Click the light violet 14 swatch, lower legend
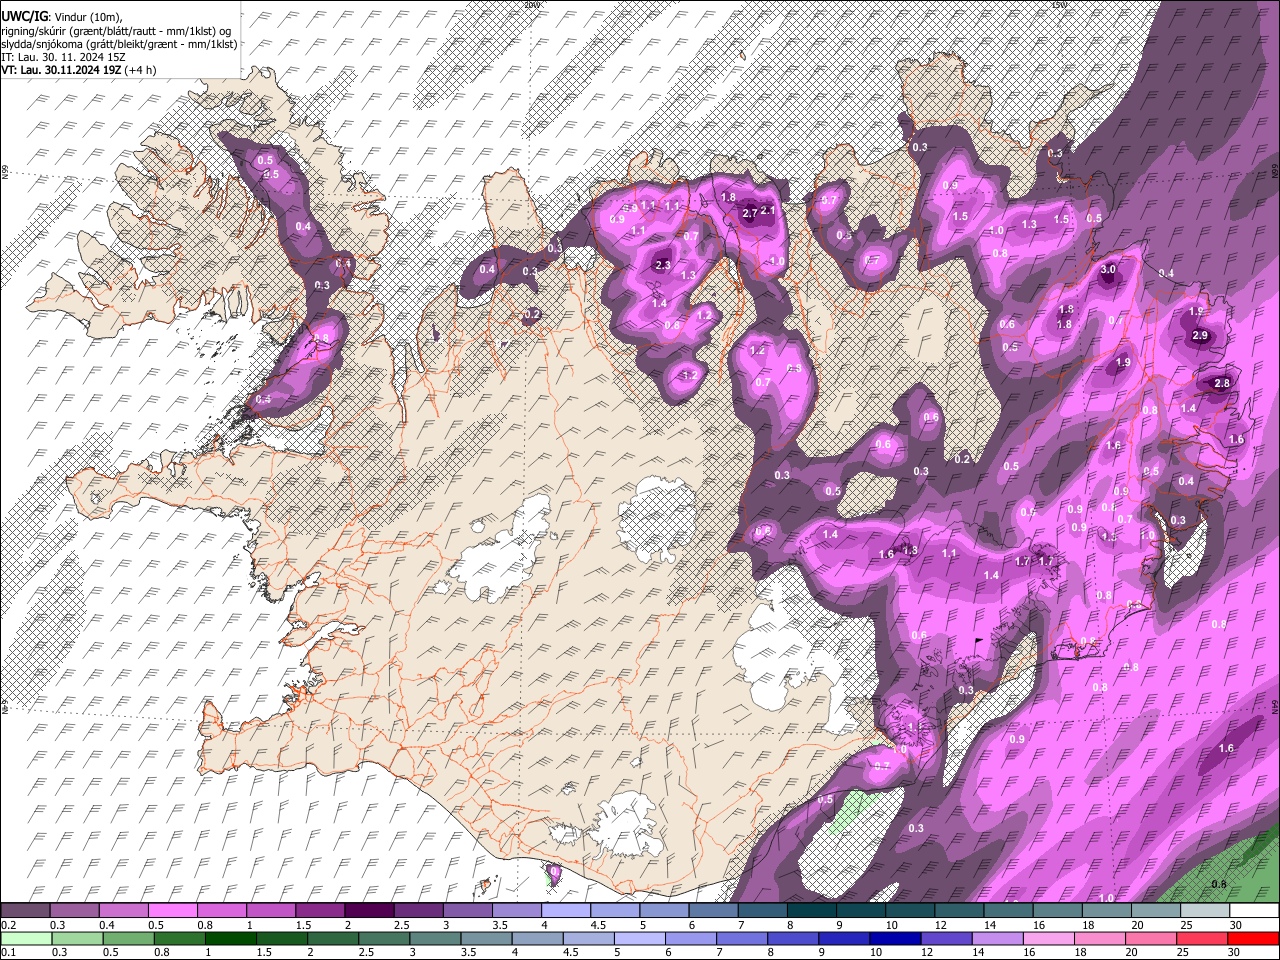This screenshot has height=960, width=1280. (997, 938)
